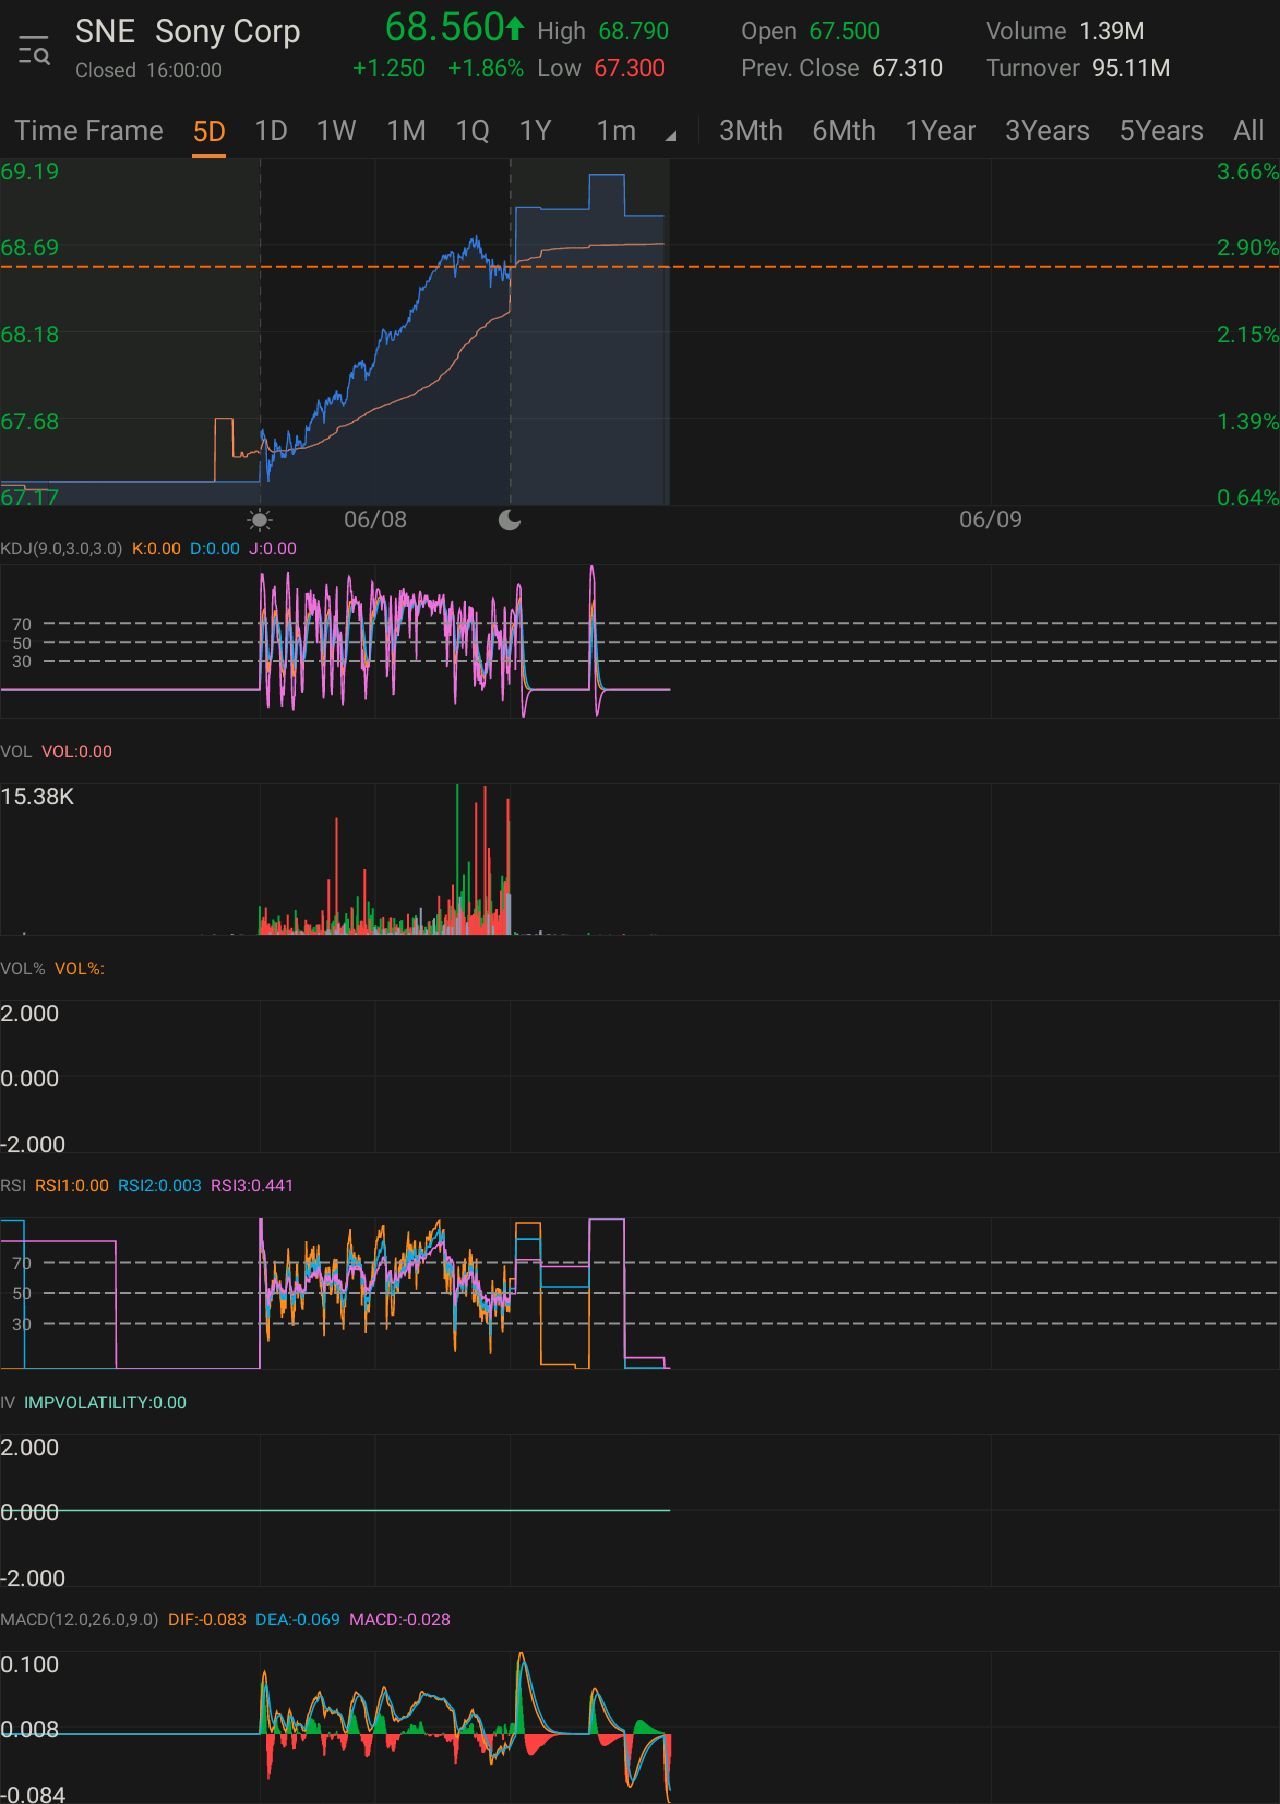Show the 1Year range
Image resolution: width=1280 pixels, height=1804 pixels.
(940, 131)
